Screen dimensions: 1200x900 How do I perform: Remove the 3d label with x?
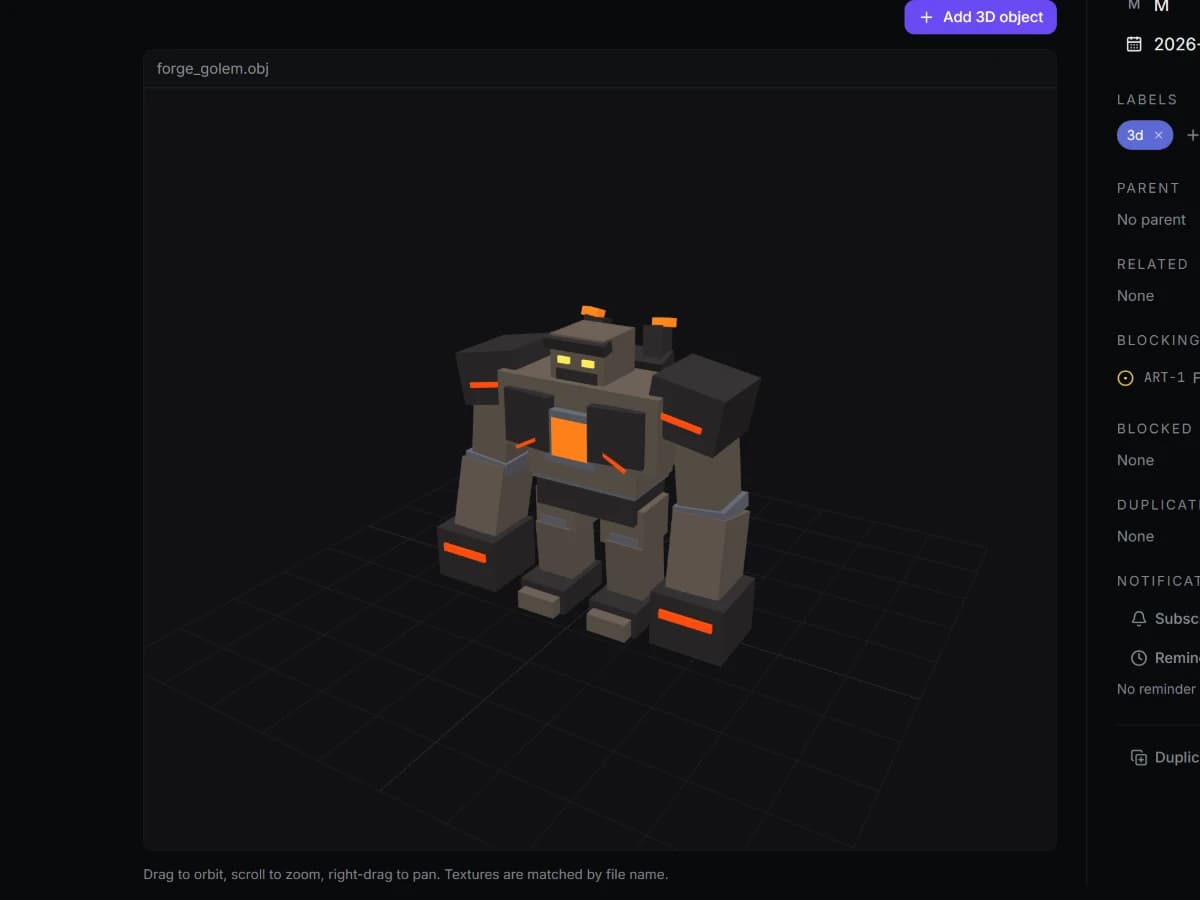coord(1159,135)
